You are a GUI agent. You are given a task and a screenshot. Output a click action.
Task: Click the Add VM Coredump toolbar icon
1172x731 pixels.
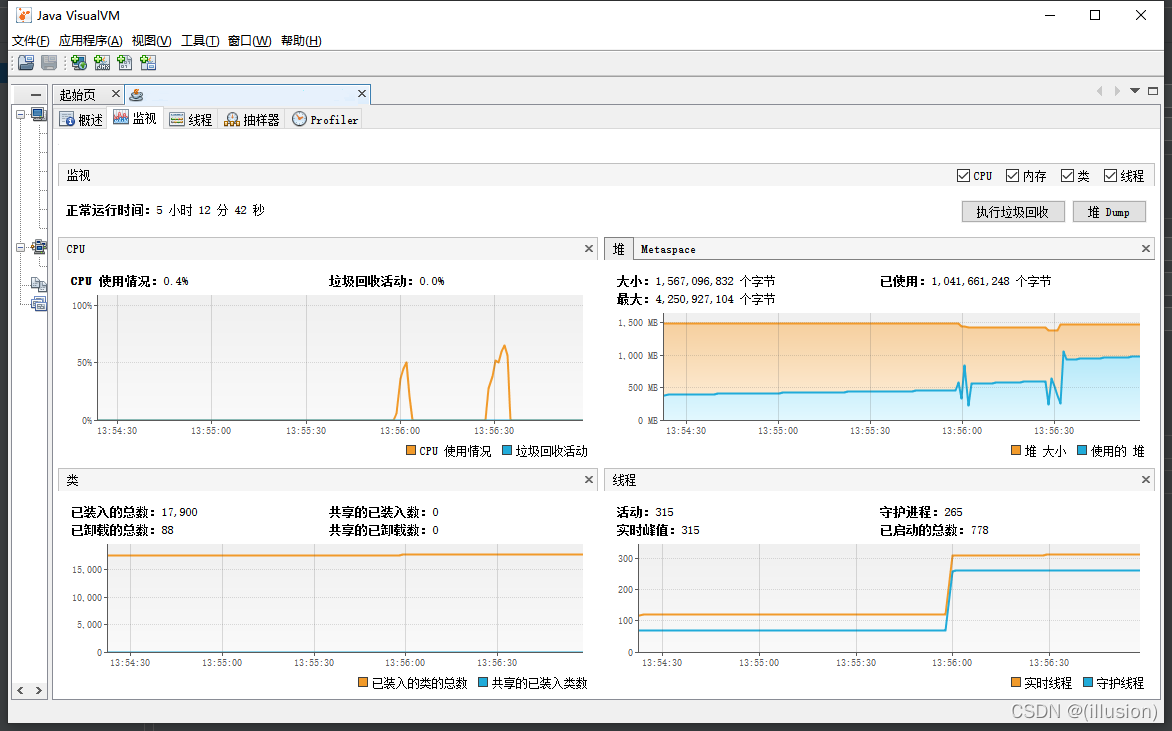point(124,63)
